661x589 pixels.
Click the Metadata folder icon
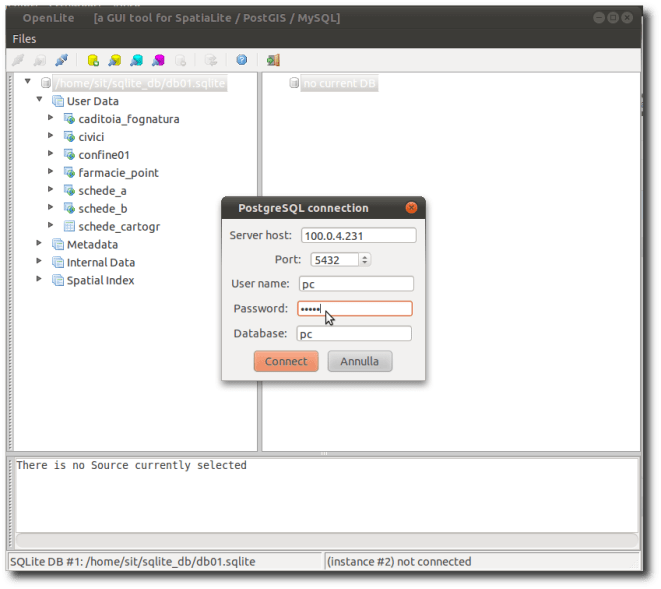(x=58, y=245)
